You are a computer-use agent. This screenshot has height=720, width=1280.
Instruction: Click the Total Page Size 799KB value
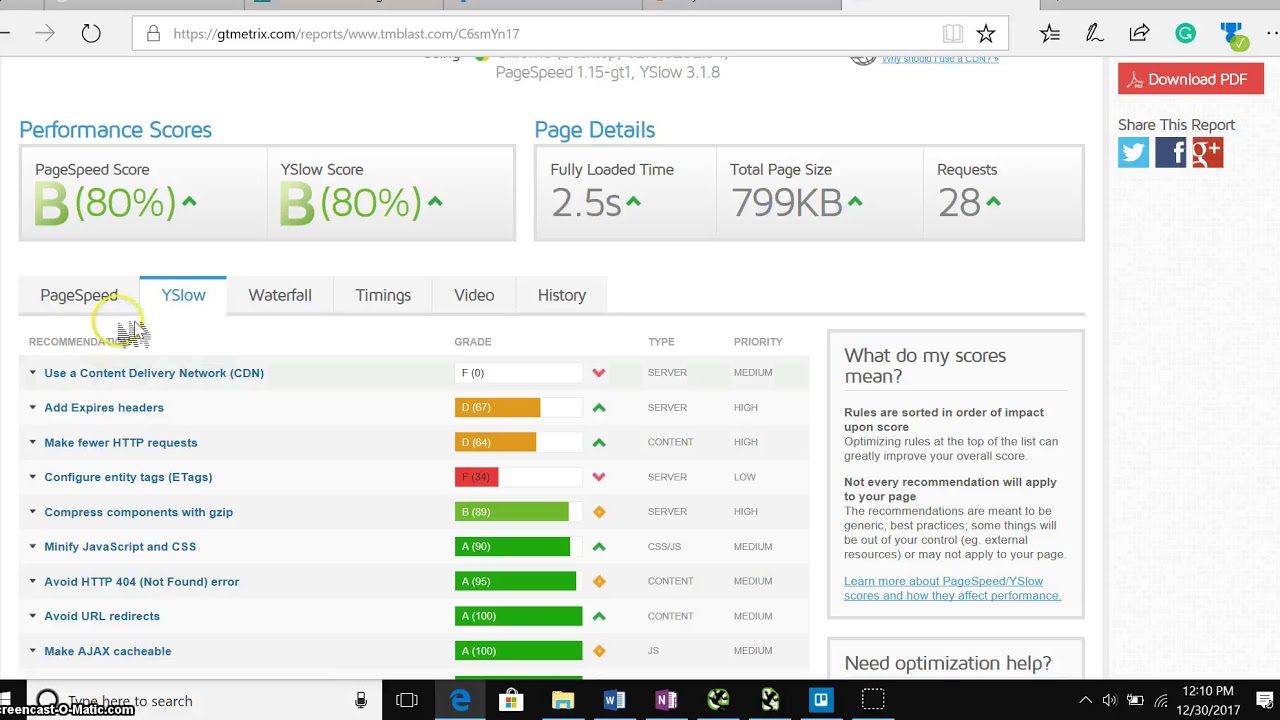pyautogui.click(x=796, y=203)
